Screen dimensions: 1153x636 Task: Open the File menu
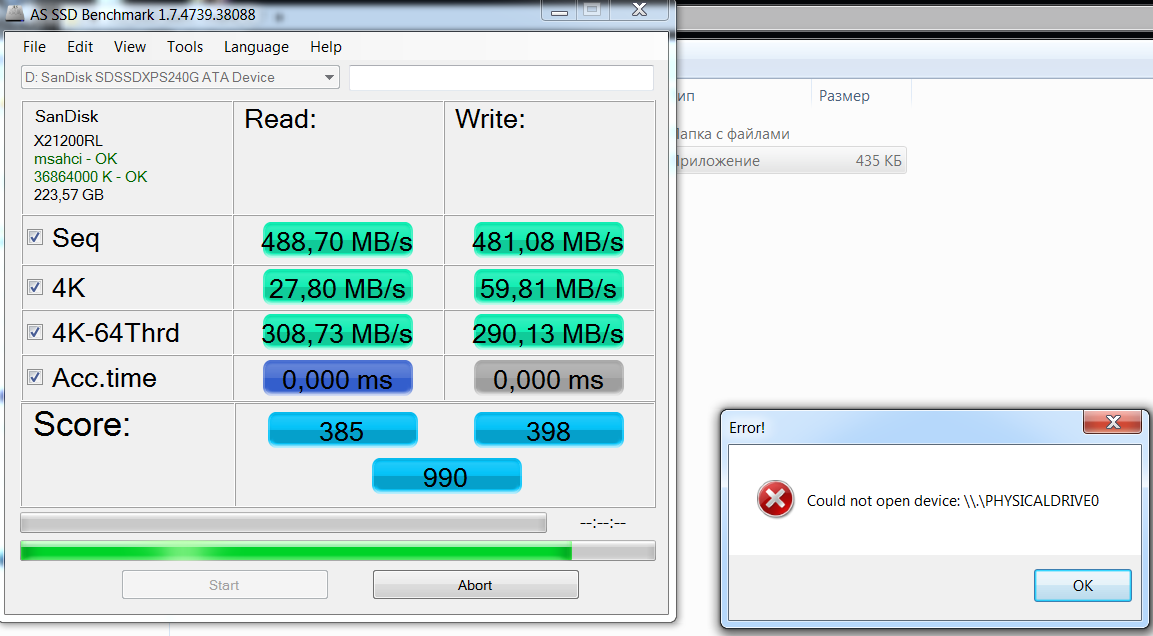(x=34, y=47)
